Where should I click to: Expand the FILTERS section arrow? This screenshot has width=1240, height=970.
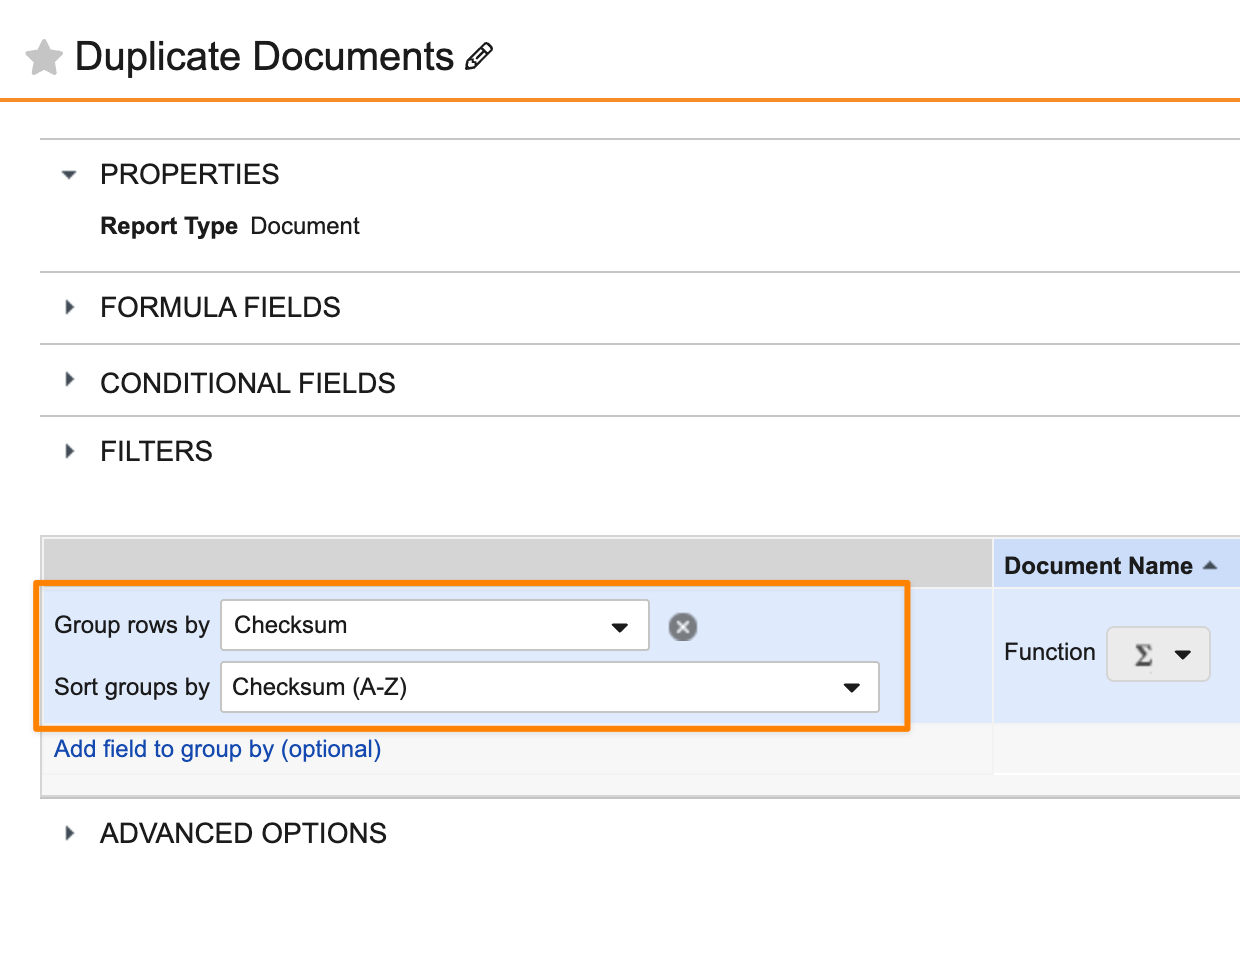[69, 451]
